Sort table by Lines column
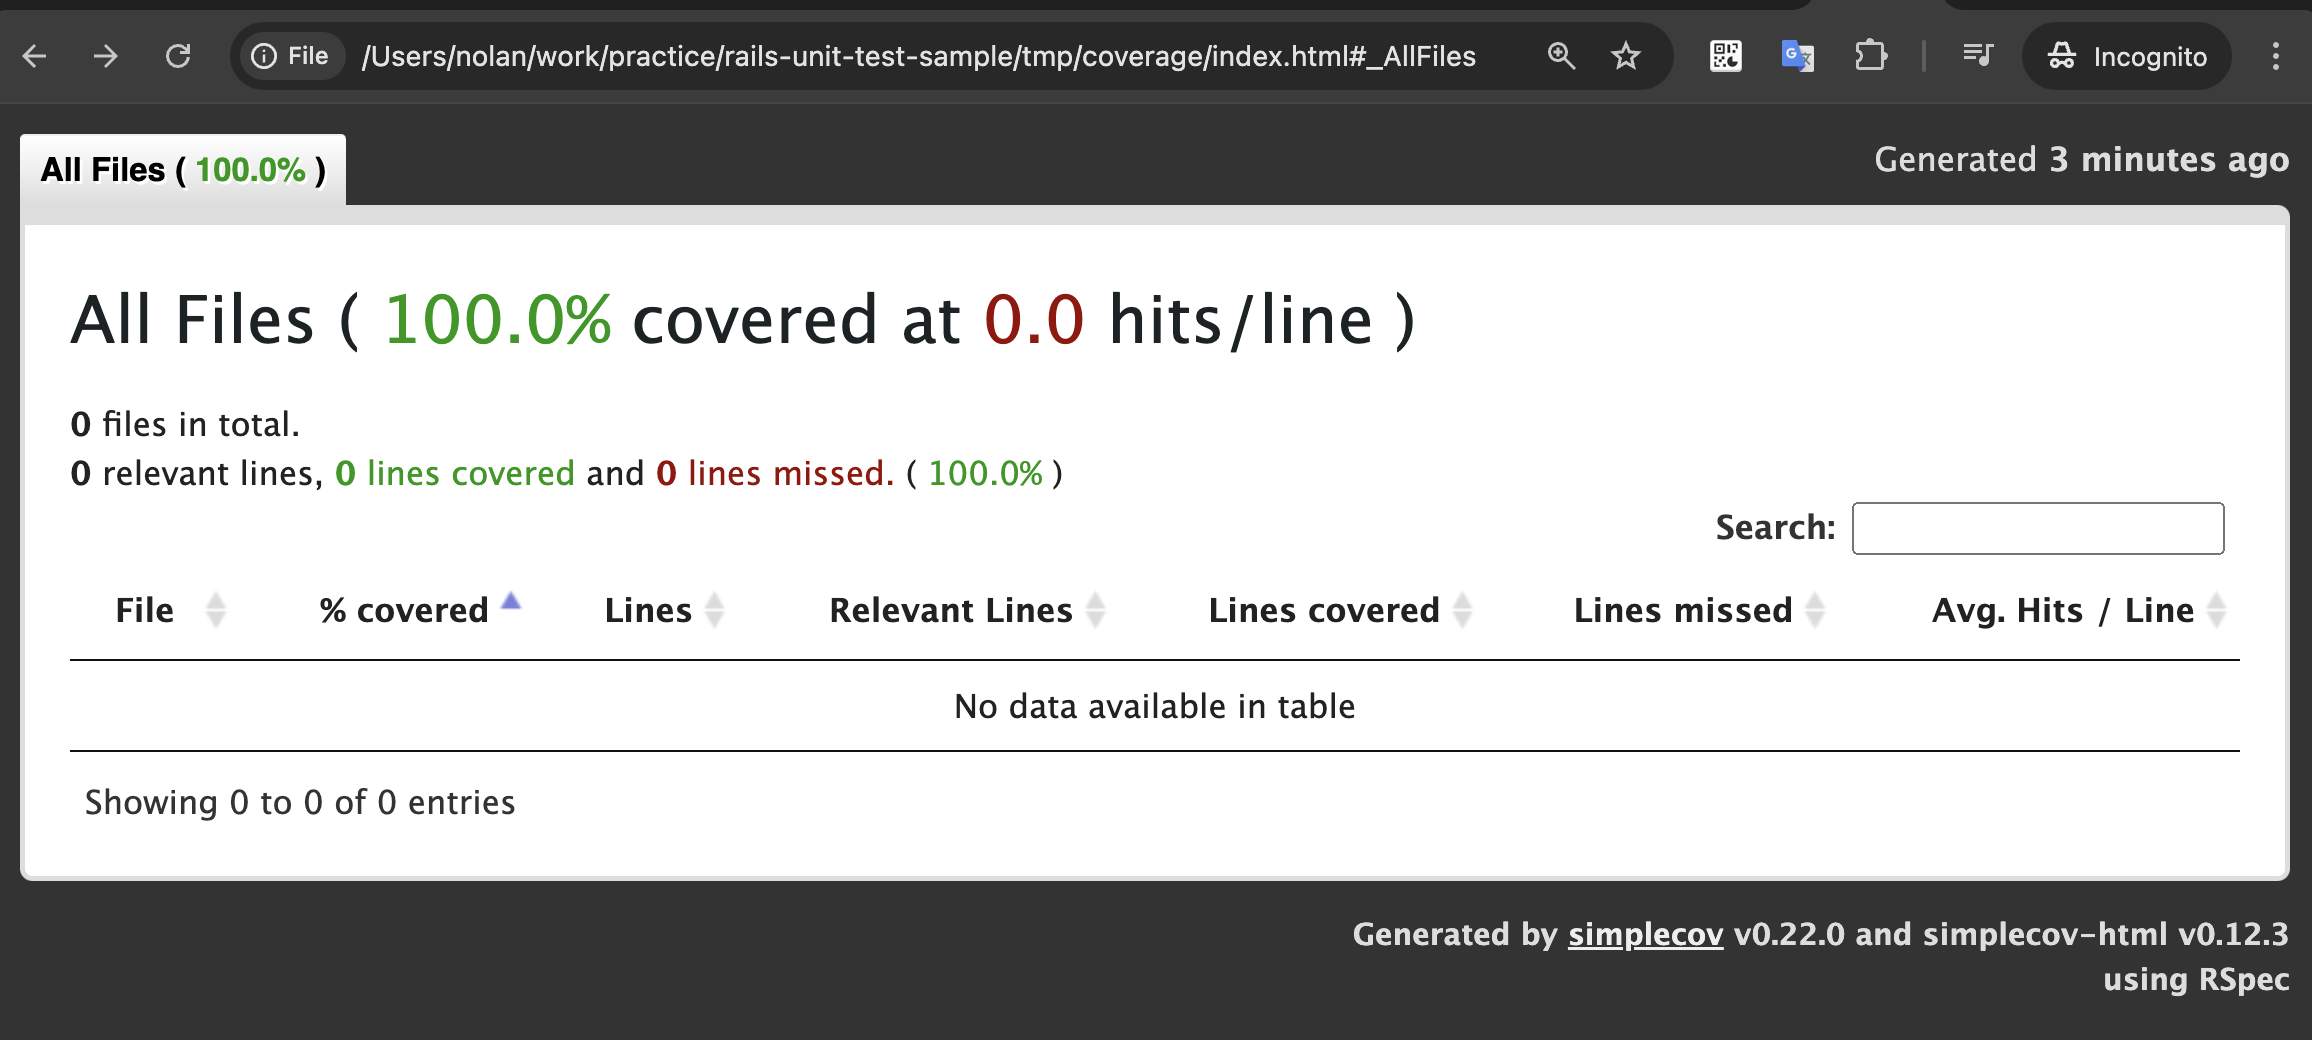The image size is (2312, 1040). (x=649, y=610)
